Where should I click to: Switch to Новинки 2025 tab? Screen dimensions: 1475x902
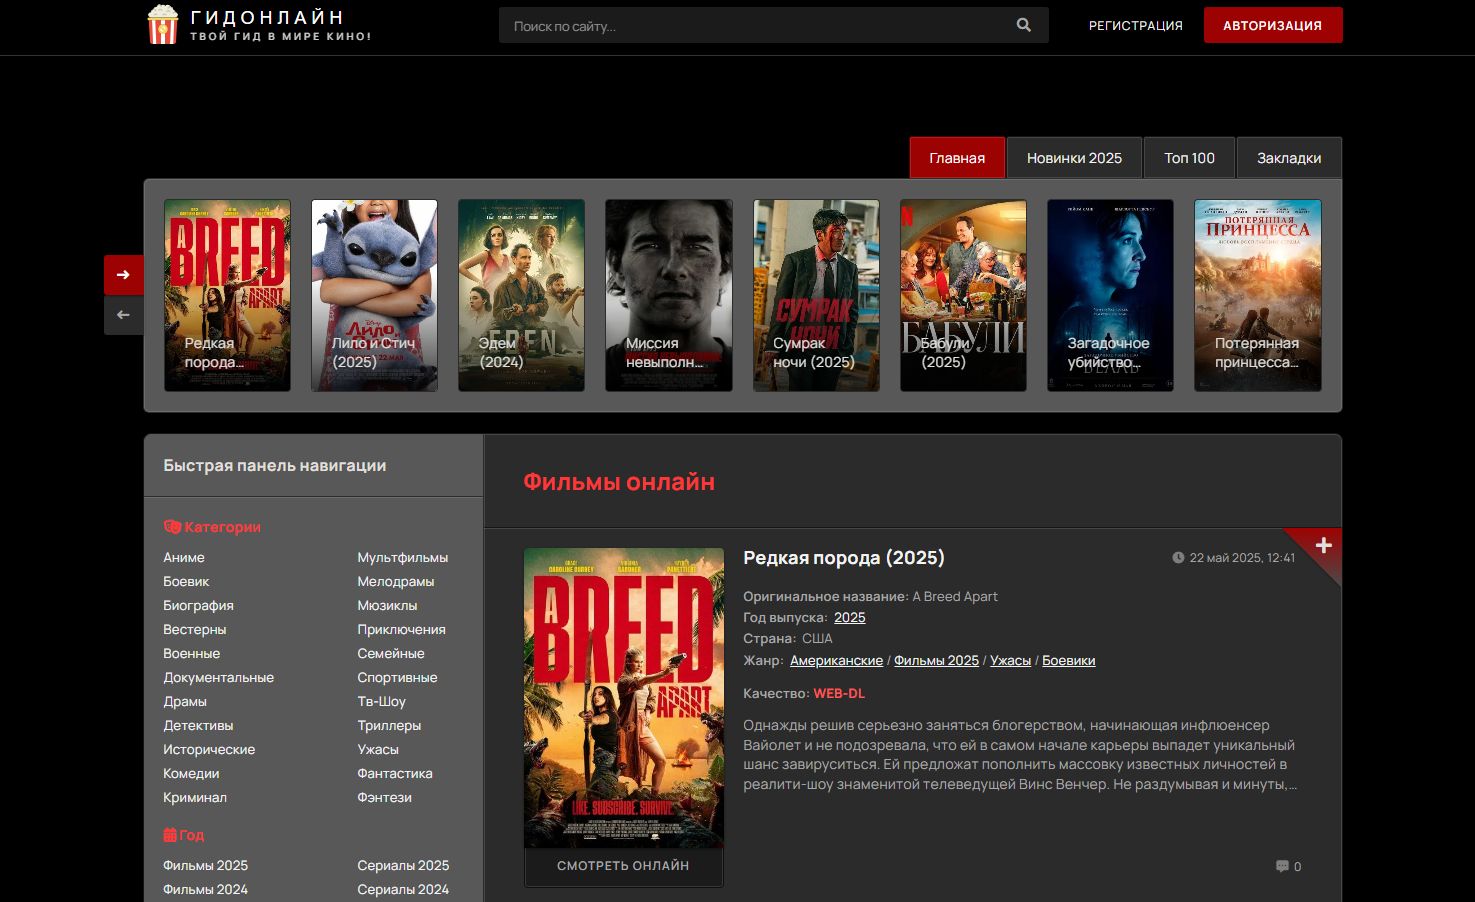pyautogui.click(x=1074, y=158)
